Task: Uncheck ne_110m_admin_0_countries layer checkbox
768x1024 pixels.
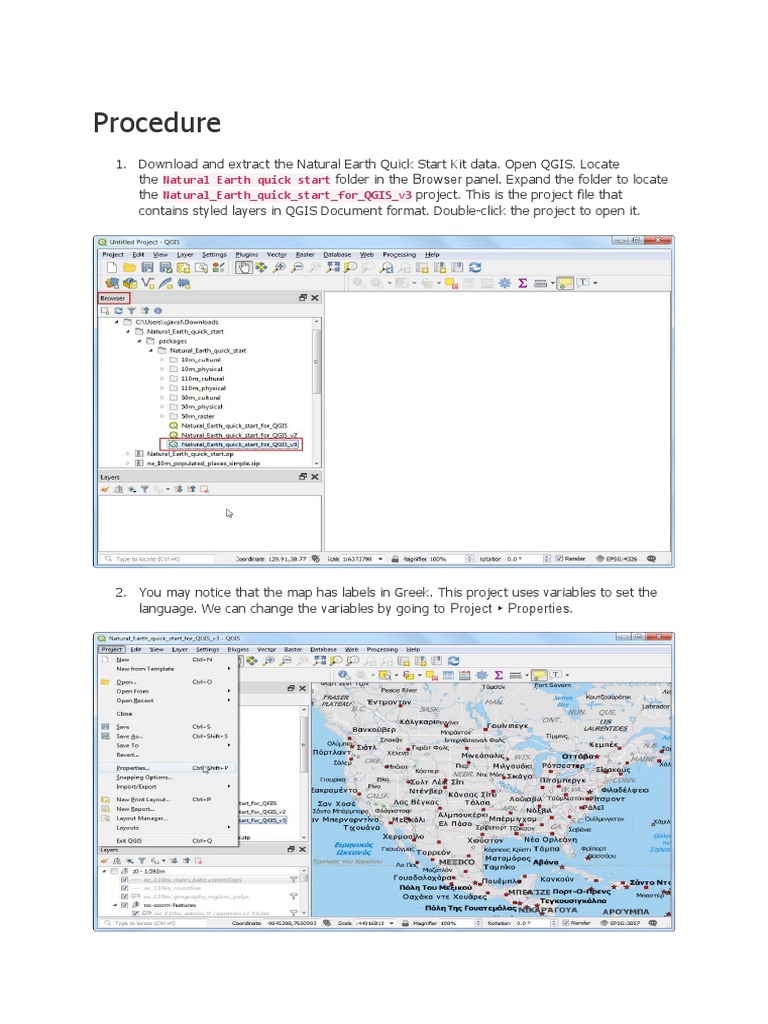Action: [x=136, y=913]
